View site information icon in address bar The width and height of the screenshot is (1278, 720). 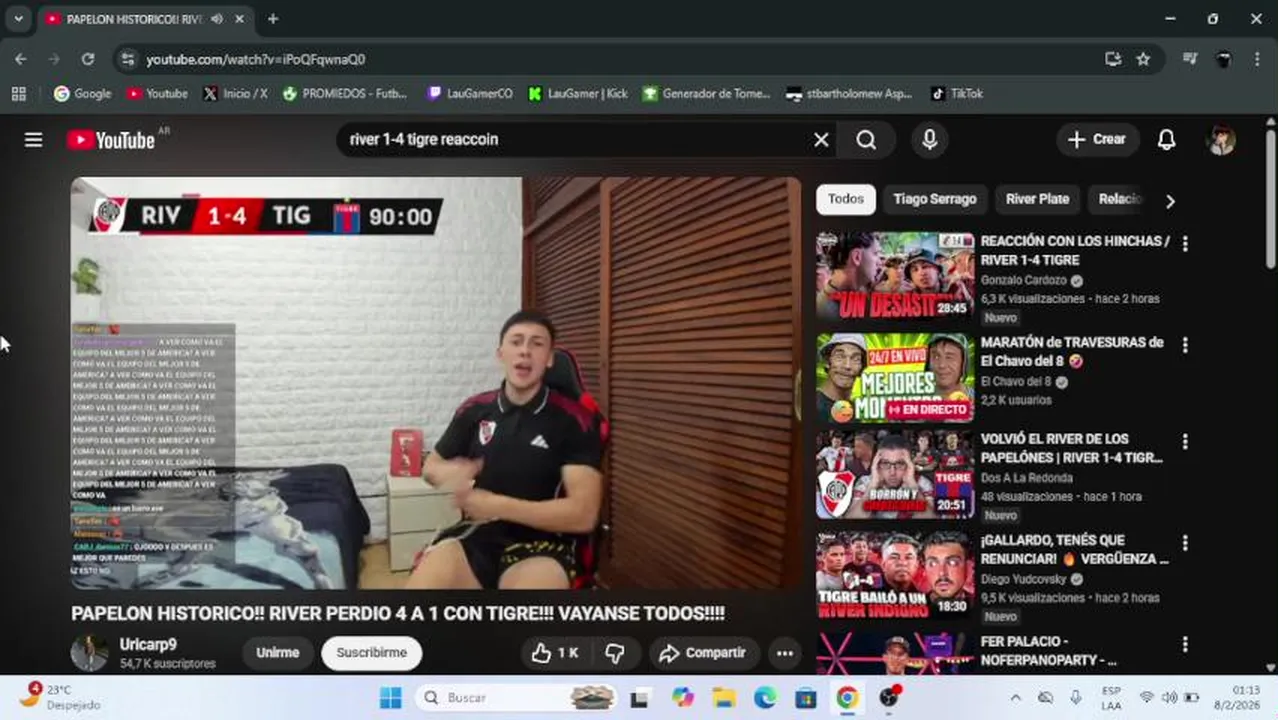click(127, 59)
